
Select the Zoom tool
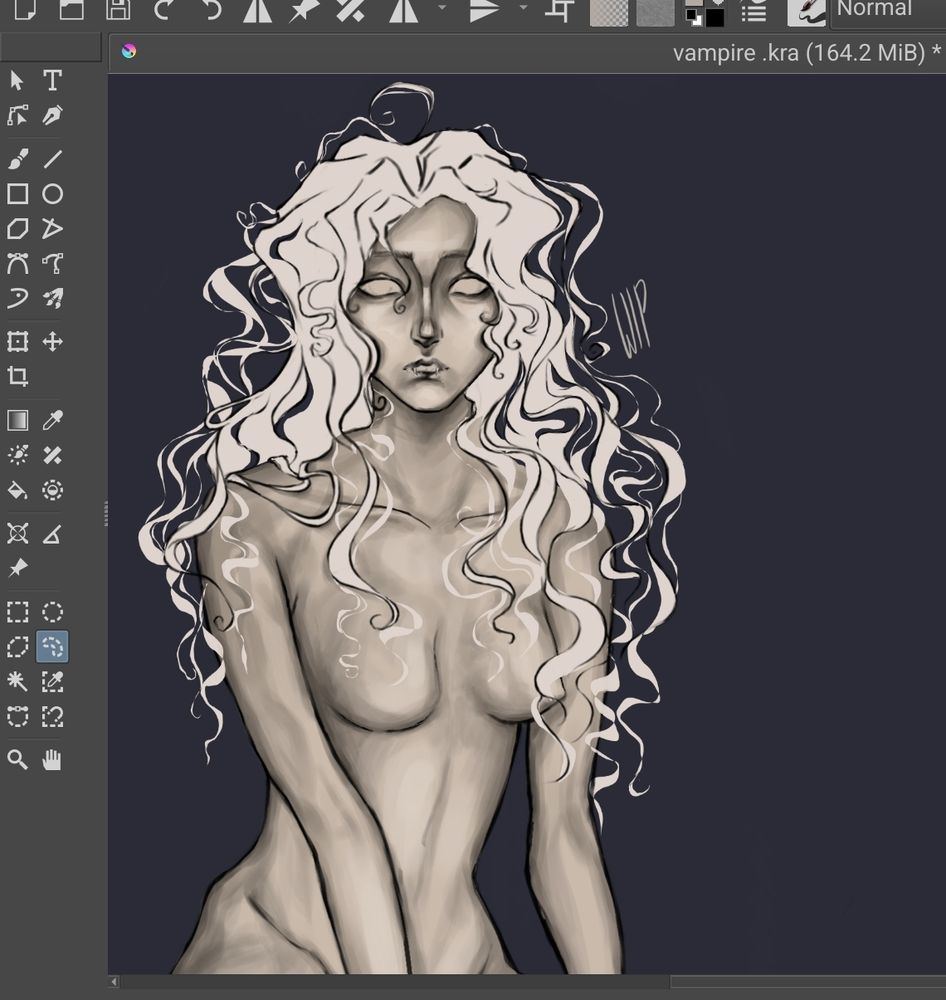(16, 760)
